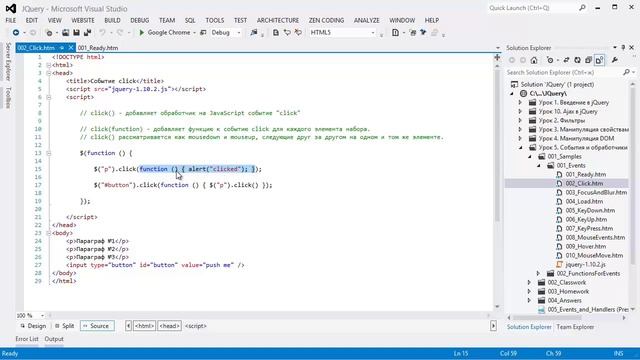Collapse the html tag on line 2

49,65
